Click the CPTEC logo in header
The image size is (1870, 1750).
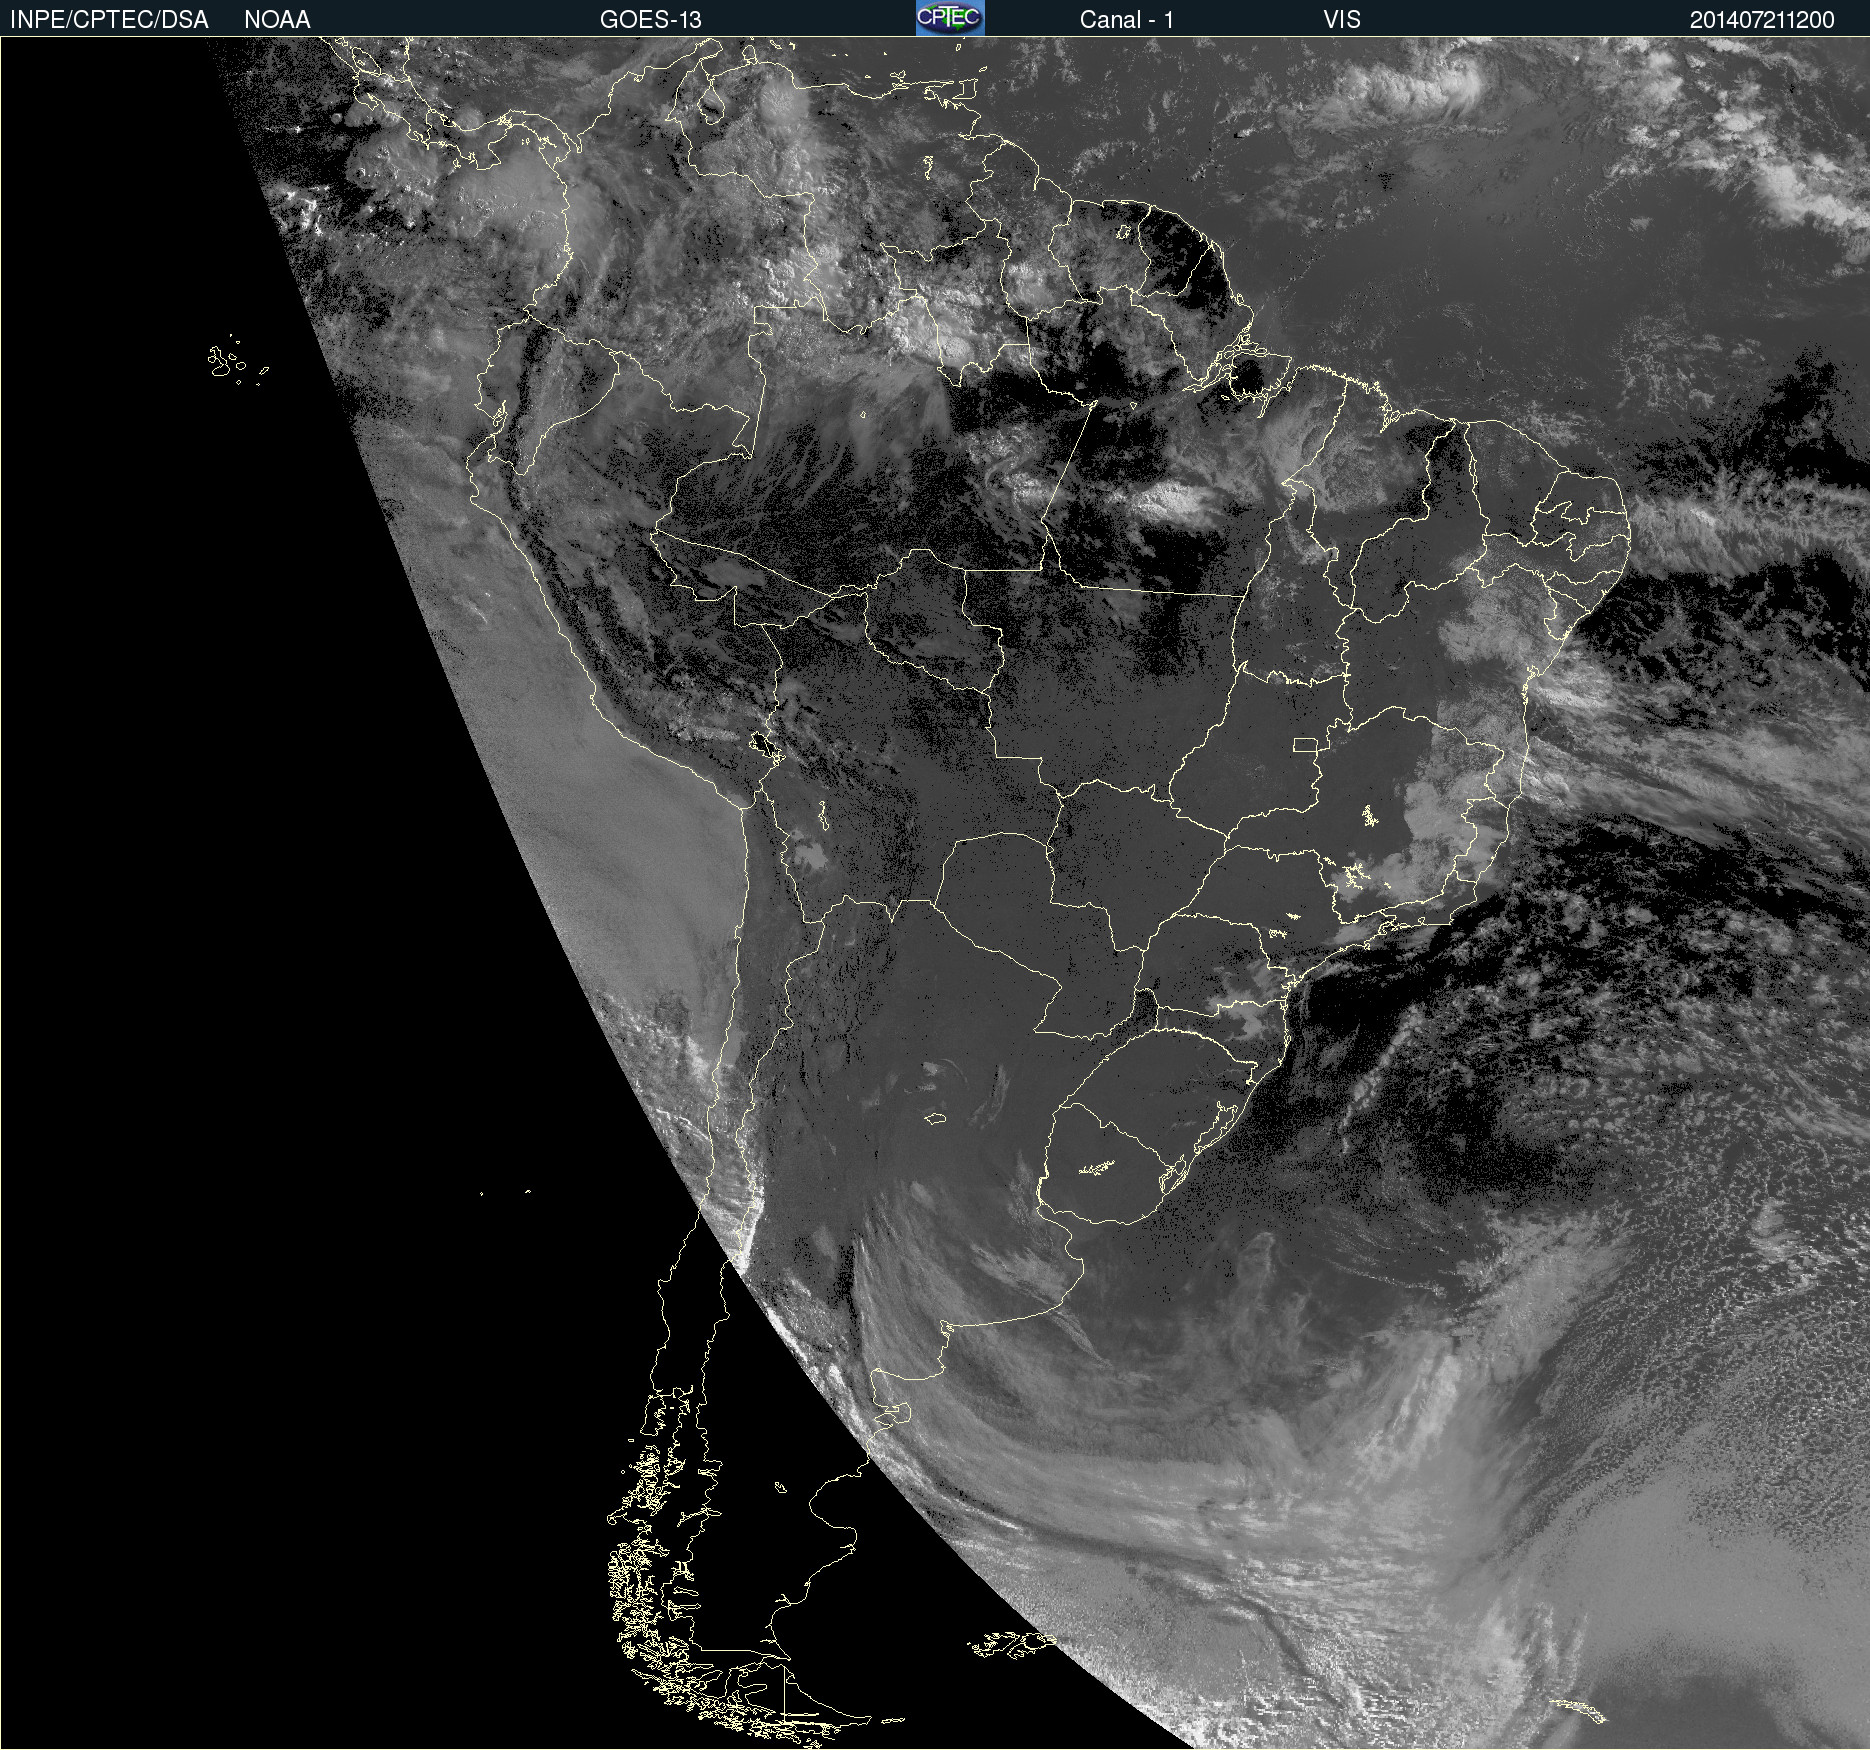[x=950, y=18]
